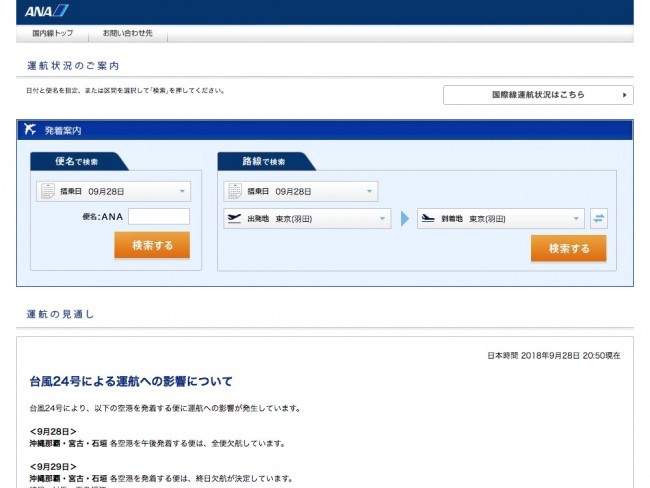Click blue arrow between departure and arrival
Image resolution: width=650 pixels, height=488 pixels.
click(405, 219)
